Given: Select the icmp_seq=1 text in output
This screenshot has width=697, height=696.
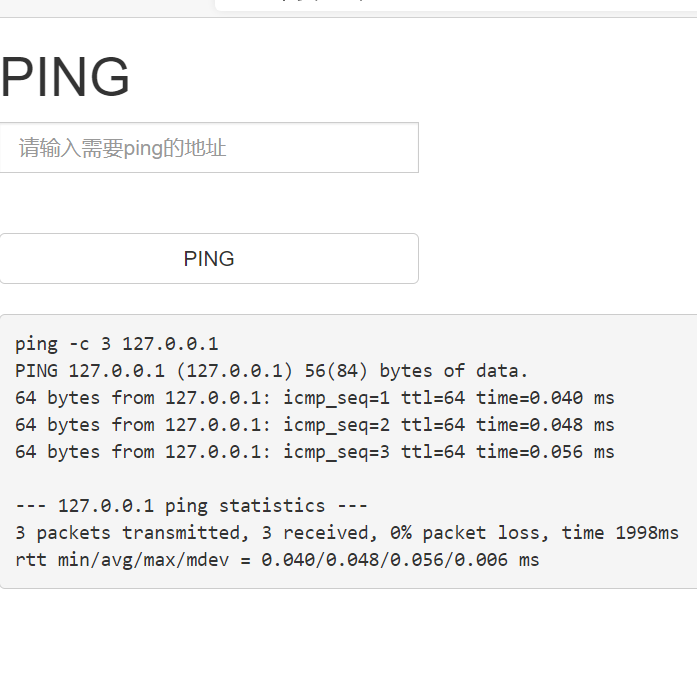Looking at the screenshot, I should pos(337,398).
